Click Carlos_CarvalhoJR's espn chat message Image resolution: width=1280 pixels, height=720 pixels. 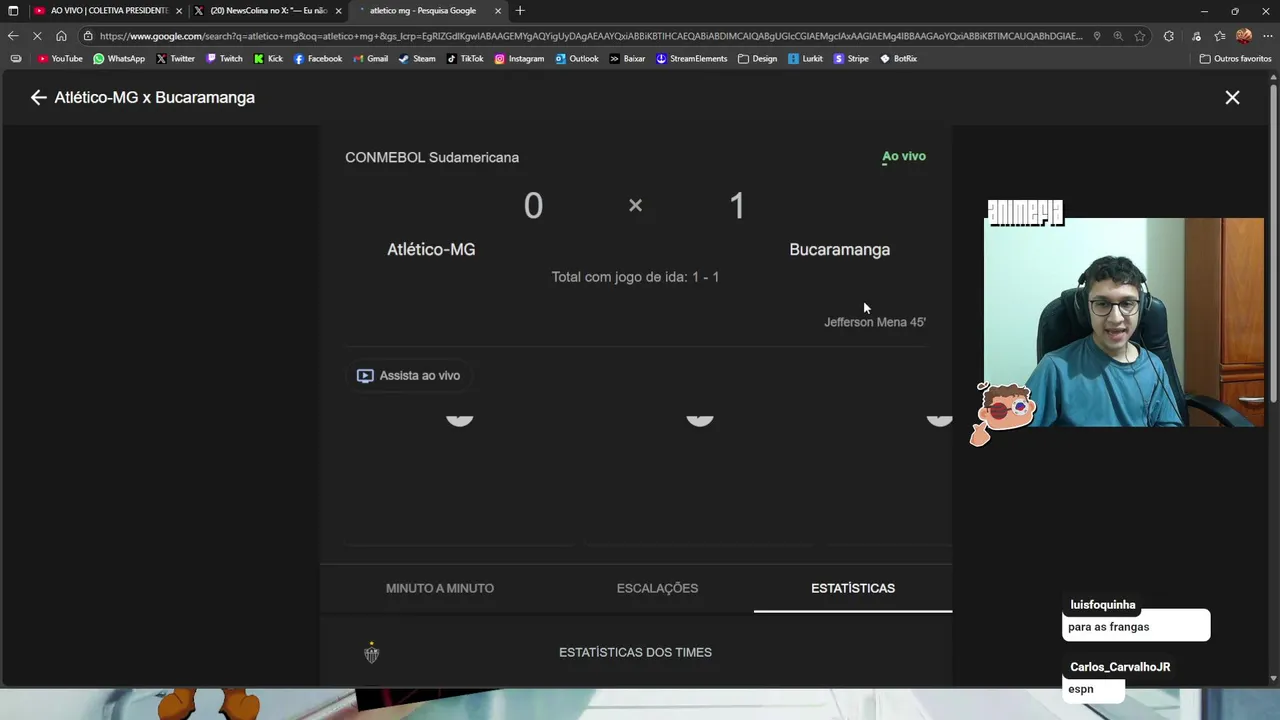[x=1093, y=689]
